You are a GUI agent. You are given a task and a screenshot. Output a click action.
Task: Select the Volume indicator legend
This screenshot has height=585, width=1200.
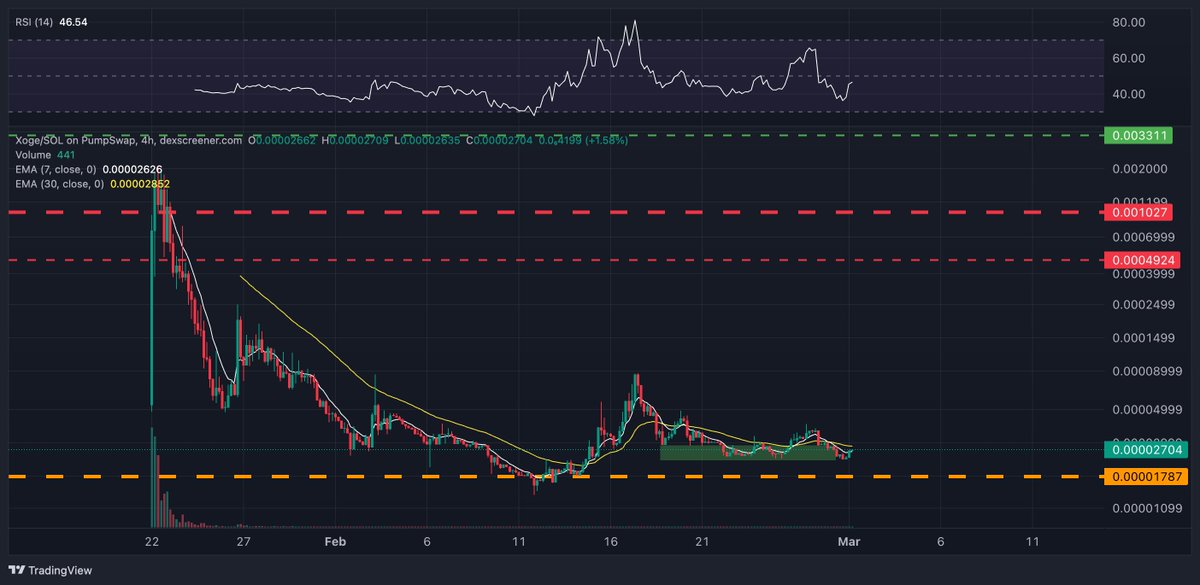click(x=32, y=155)
